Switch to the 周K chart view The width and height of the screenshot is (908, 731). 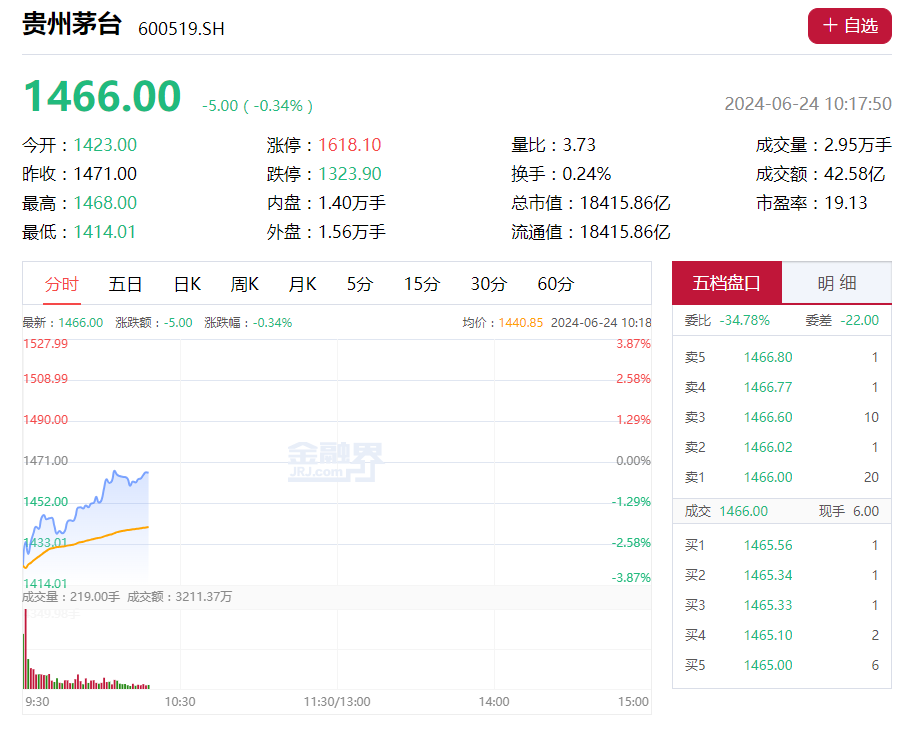click(x=245, y=284)
